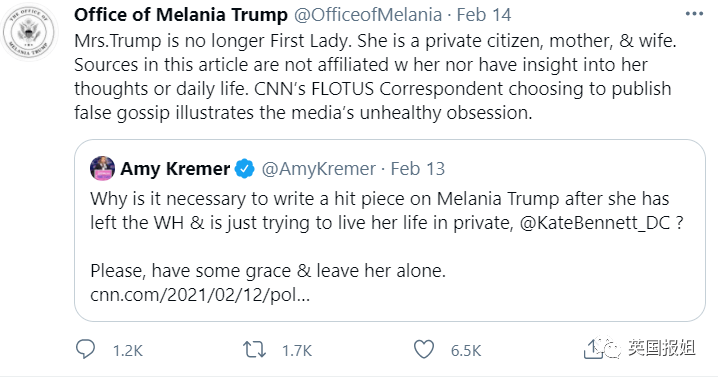This screenshot has width=718, height=379.
Task: Open Office of Melania Trump profile avatar
Action: pyautogui.click(x=29, y=32)
